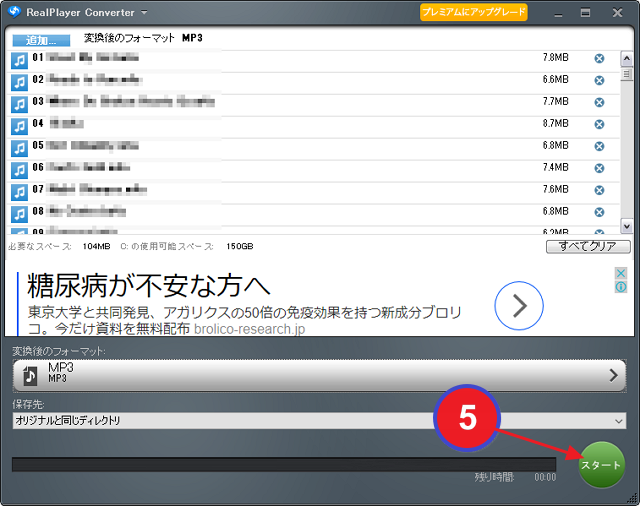The image size is (640, 506).
Task: Select the music note icon for track 04
Action: click(x=19, y=126)
